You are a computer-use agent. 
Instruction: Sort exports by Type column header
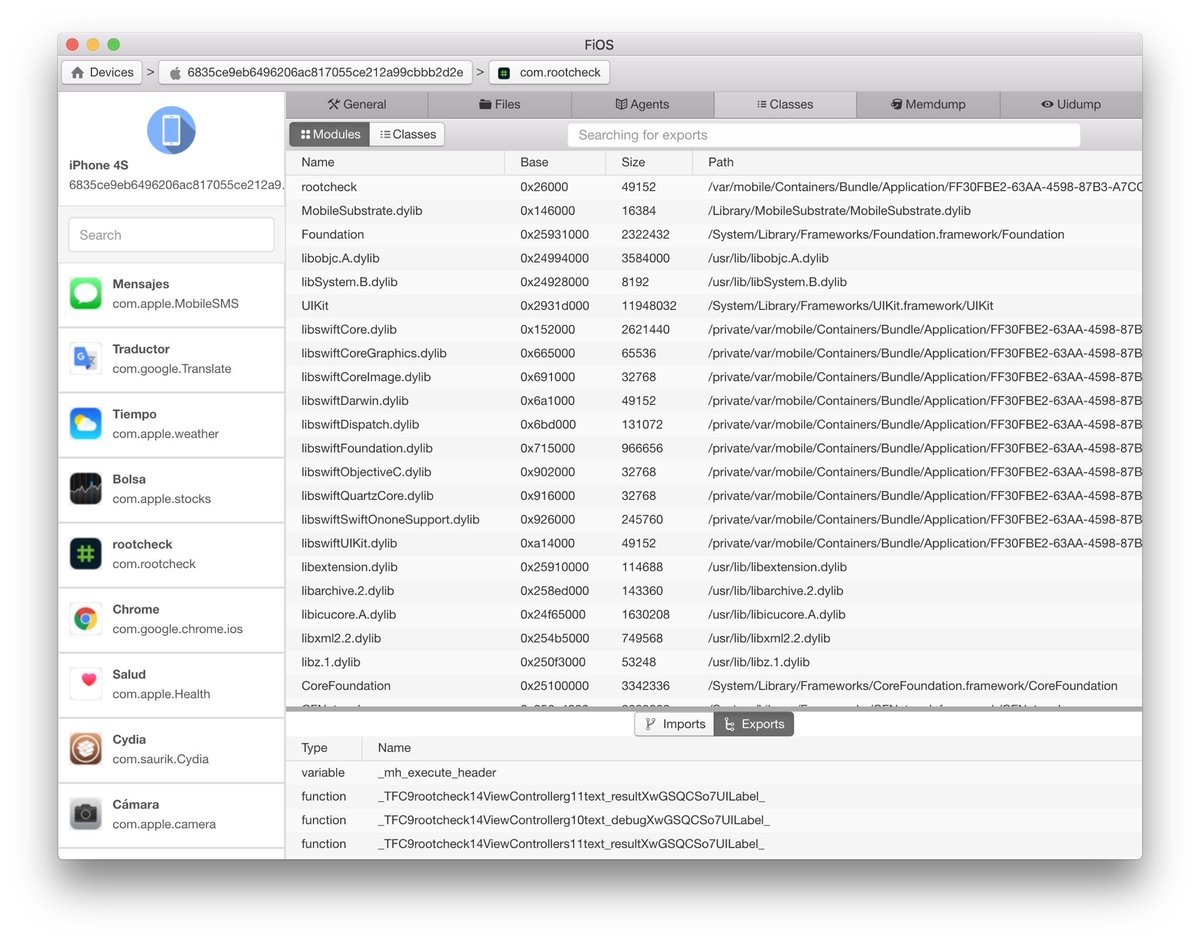(324, 748)
